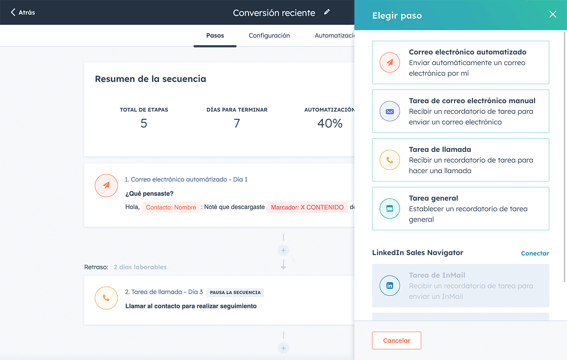Click the Elegir paso panel scrollbar

point(565,156)
